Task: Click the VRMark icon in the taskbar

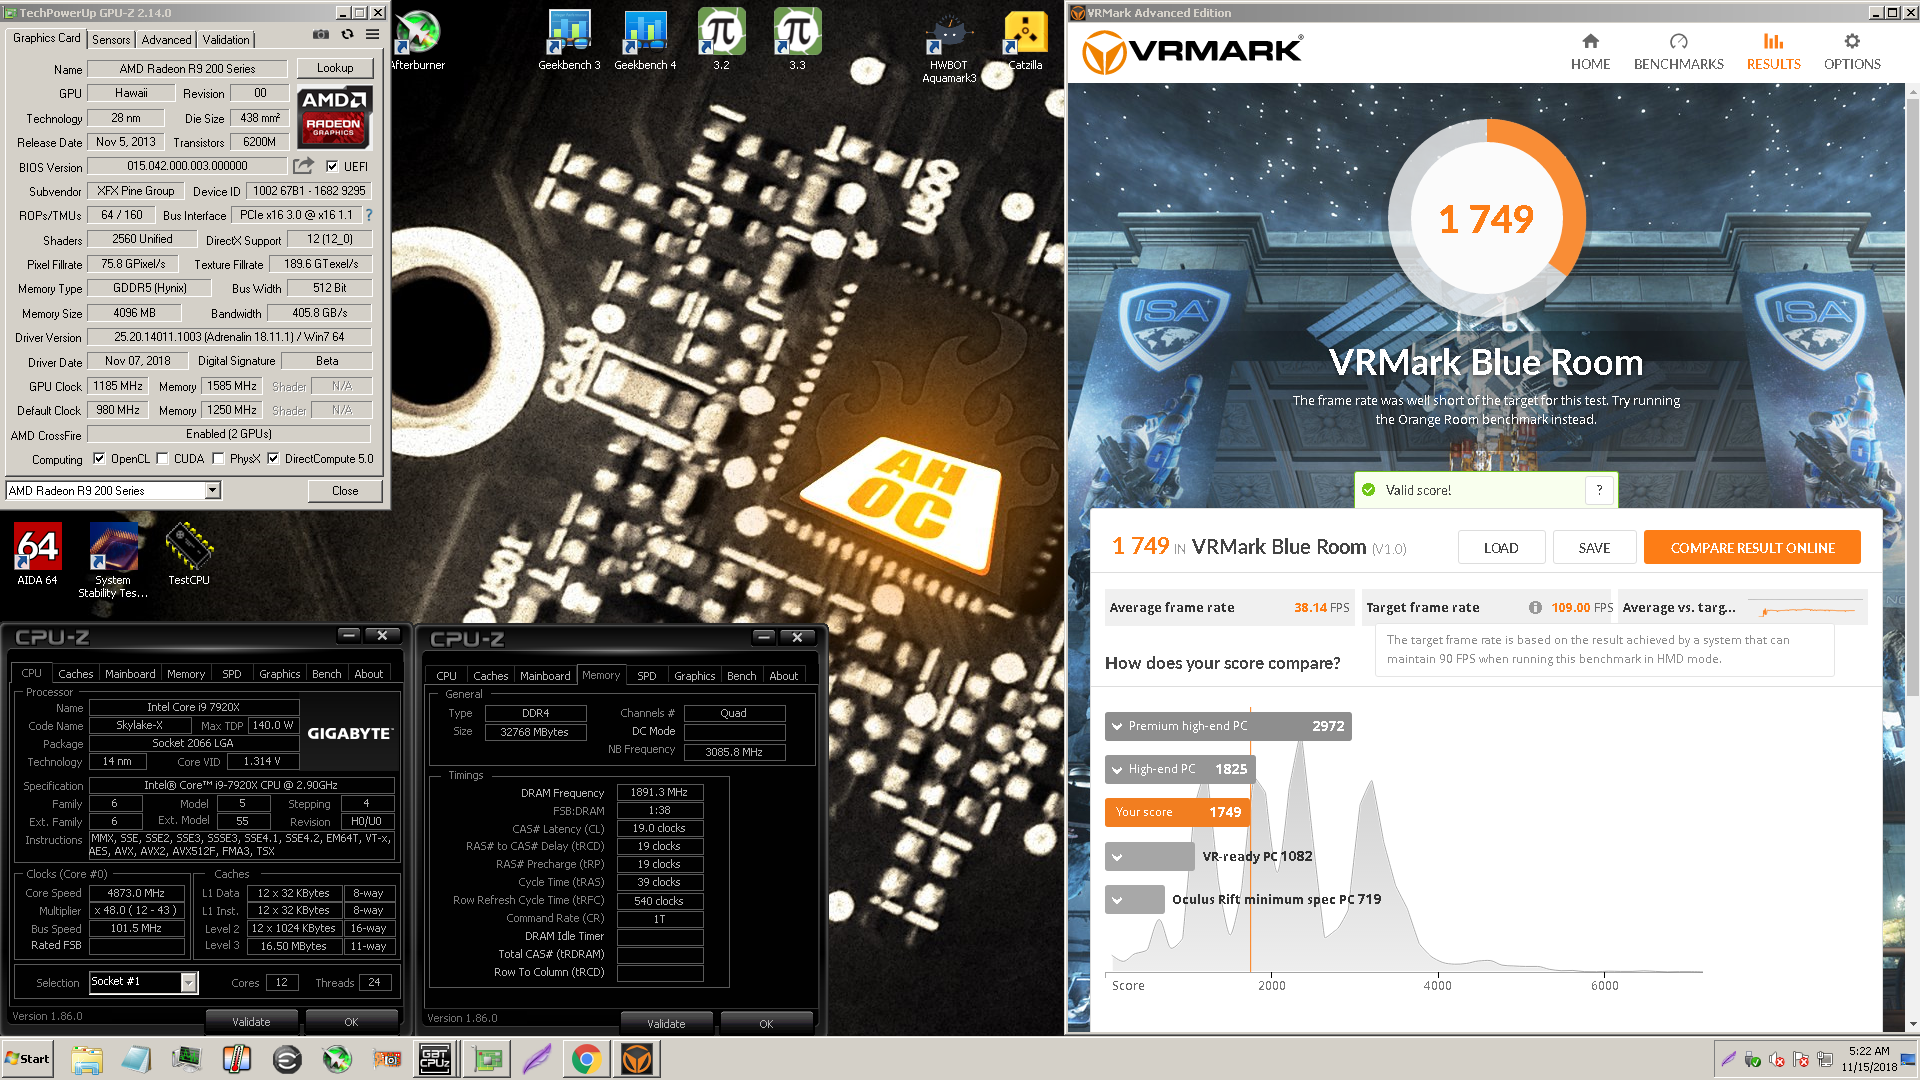Action: 637,1059
